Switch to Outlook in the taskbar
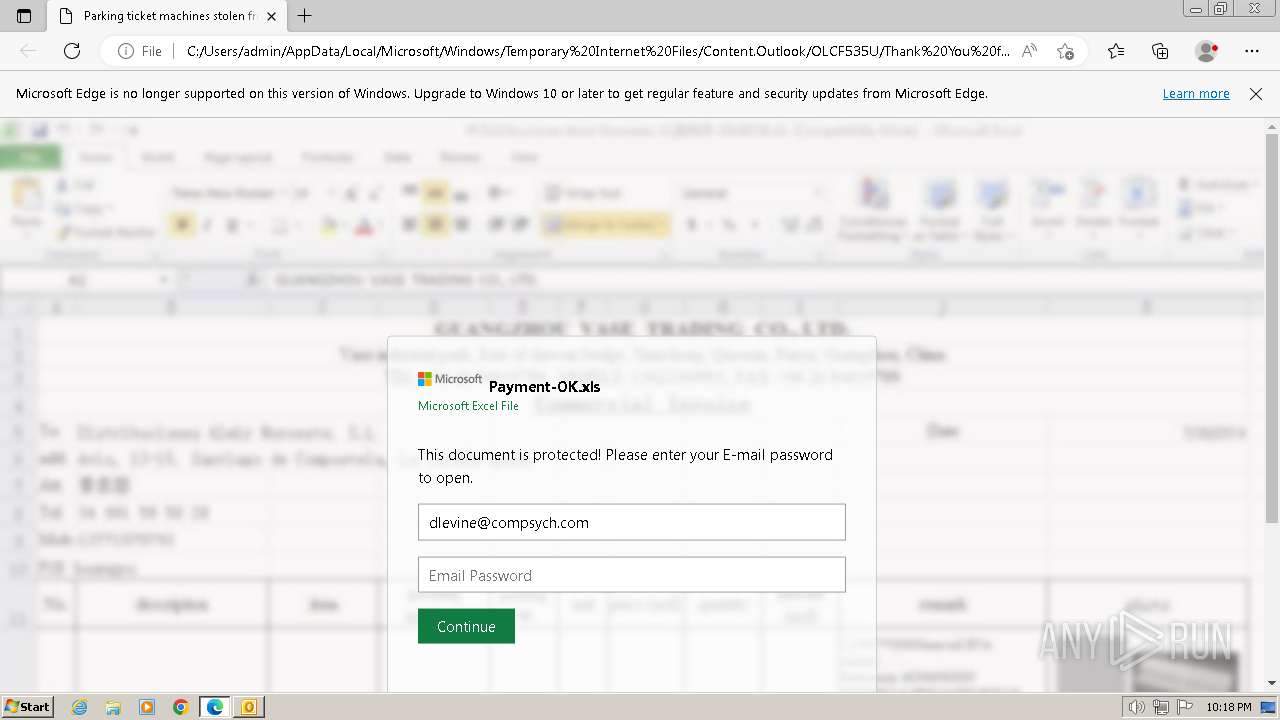The width and height of the screenshot is (1280, 720). click(248, 707)
